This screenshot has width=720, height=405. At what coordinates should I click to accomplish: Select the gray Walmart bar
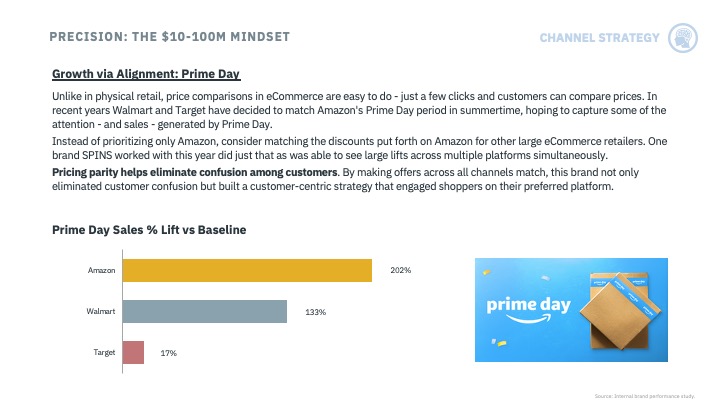pos(205,311)
